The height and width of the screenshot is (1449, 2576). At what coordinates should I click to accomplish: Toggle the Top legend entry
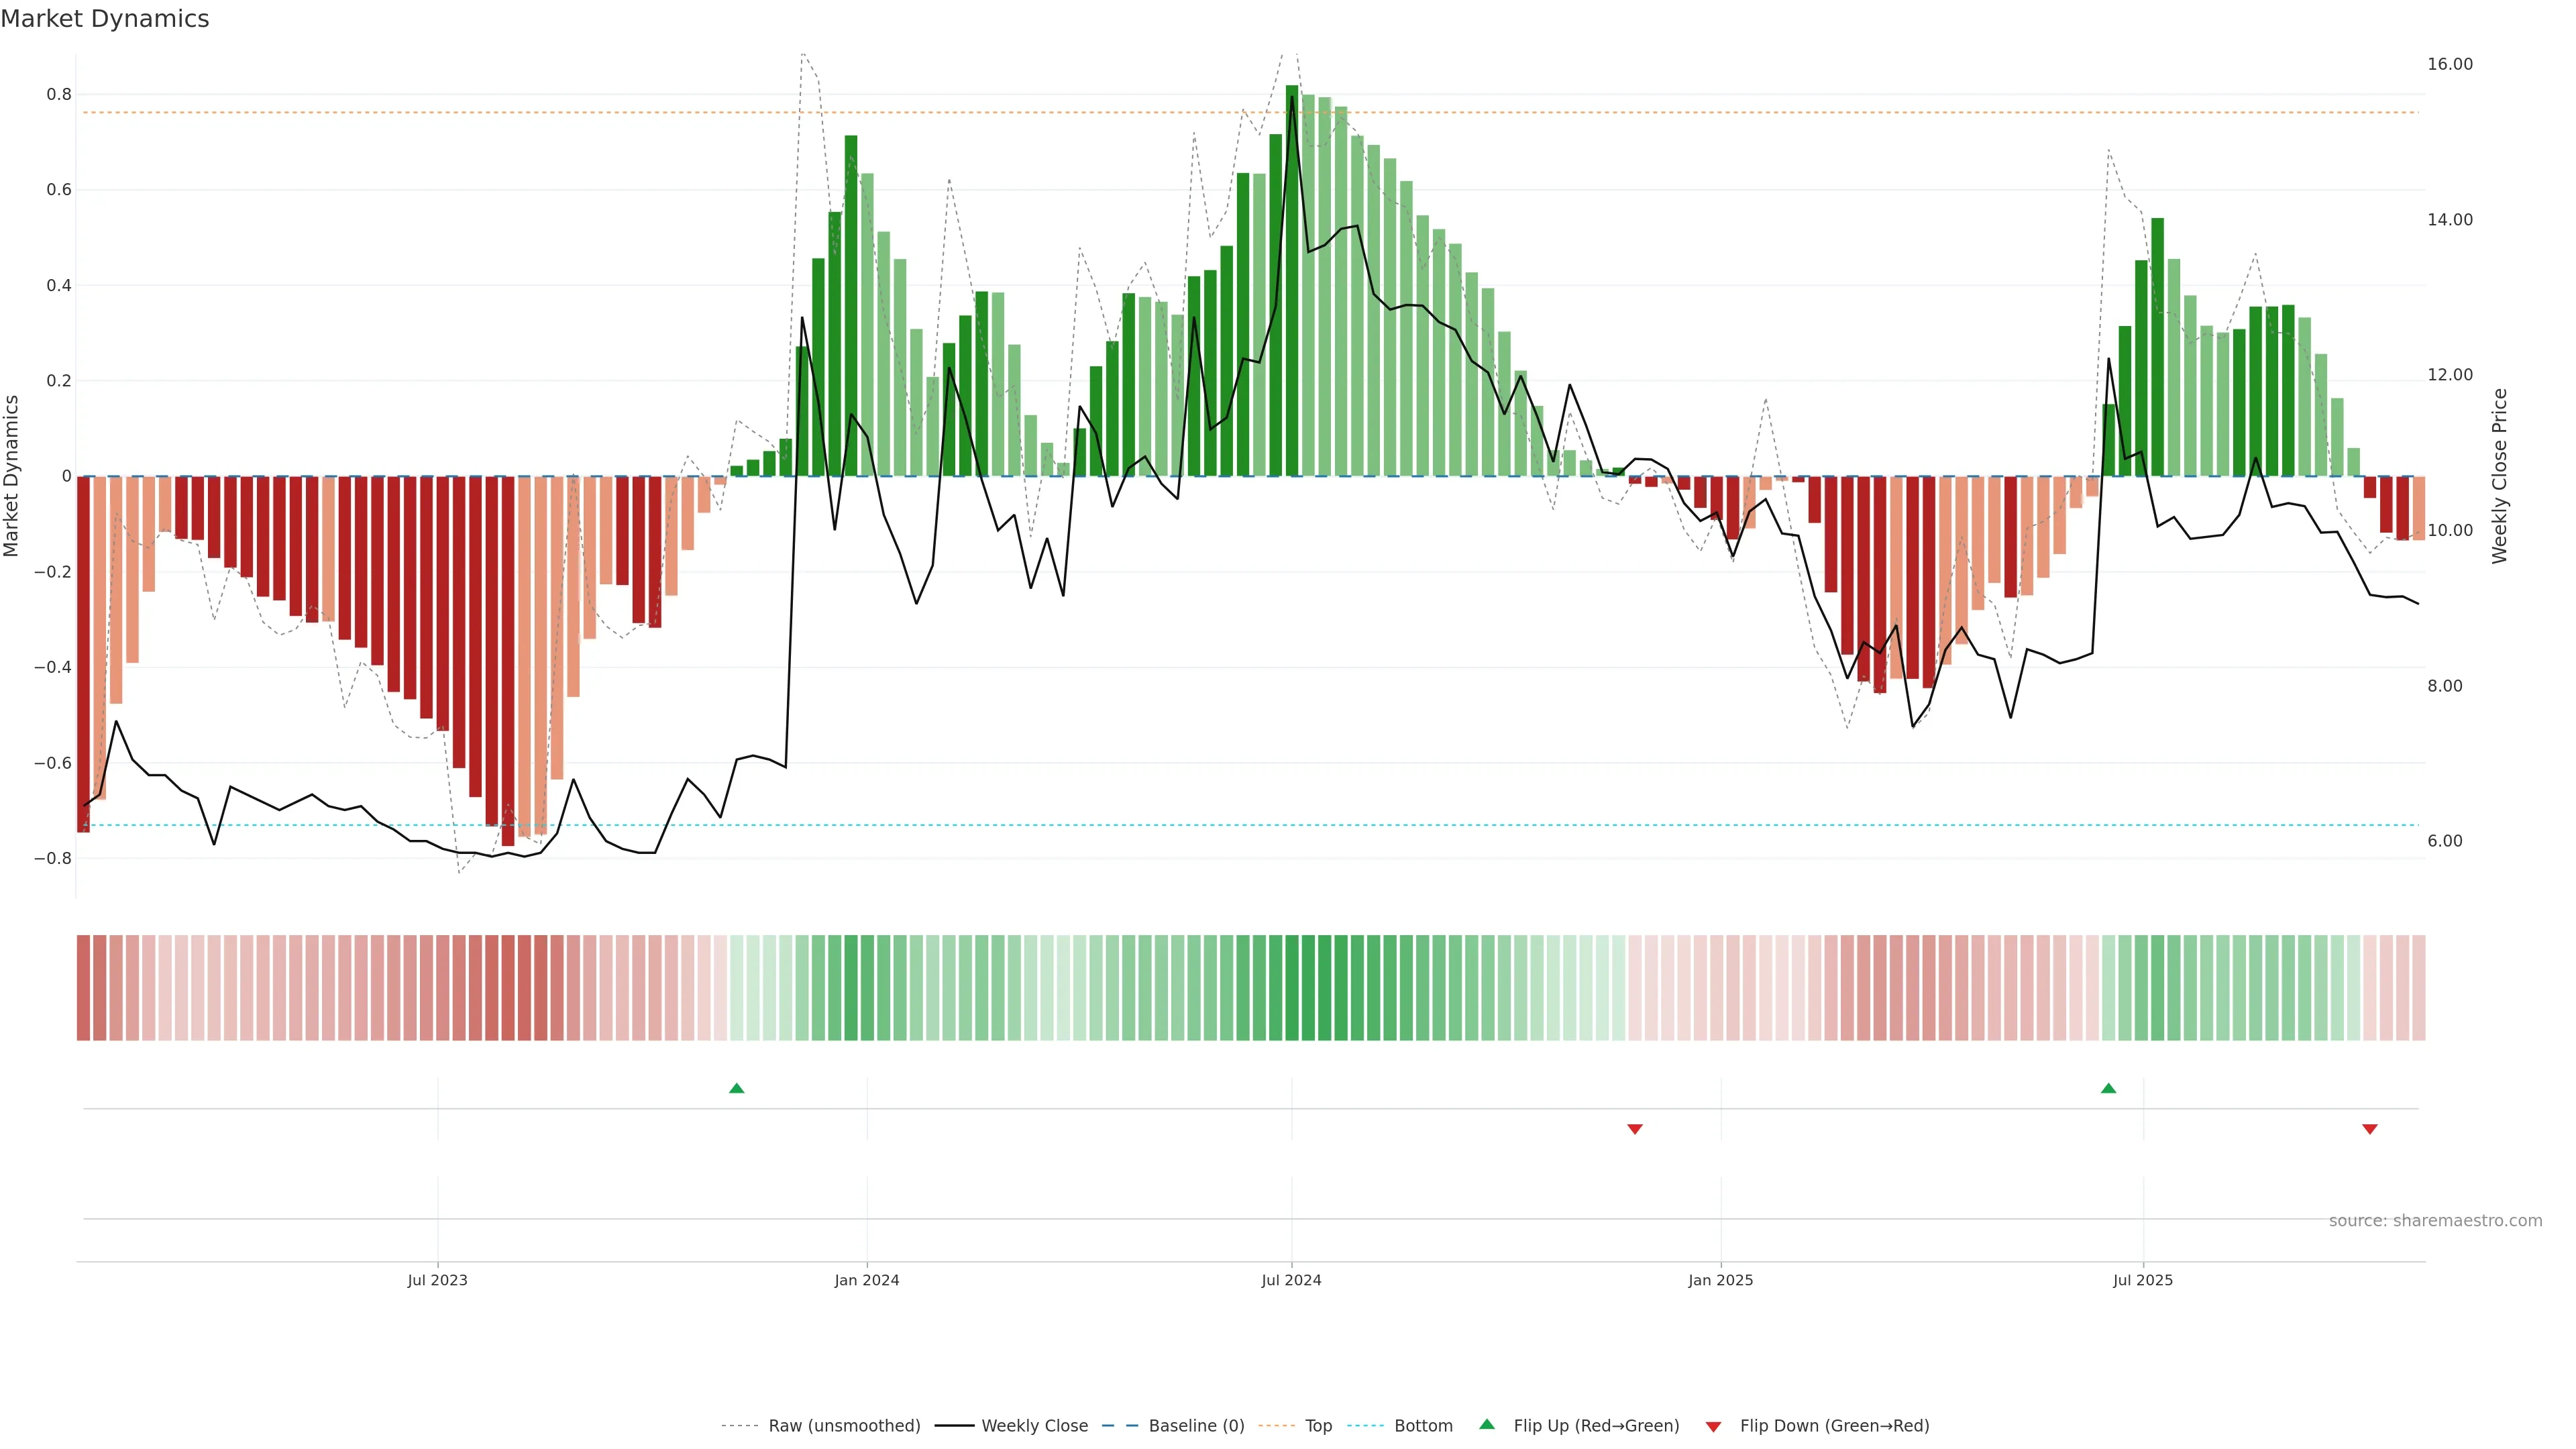pos(1318,1426)
